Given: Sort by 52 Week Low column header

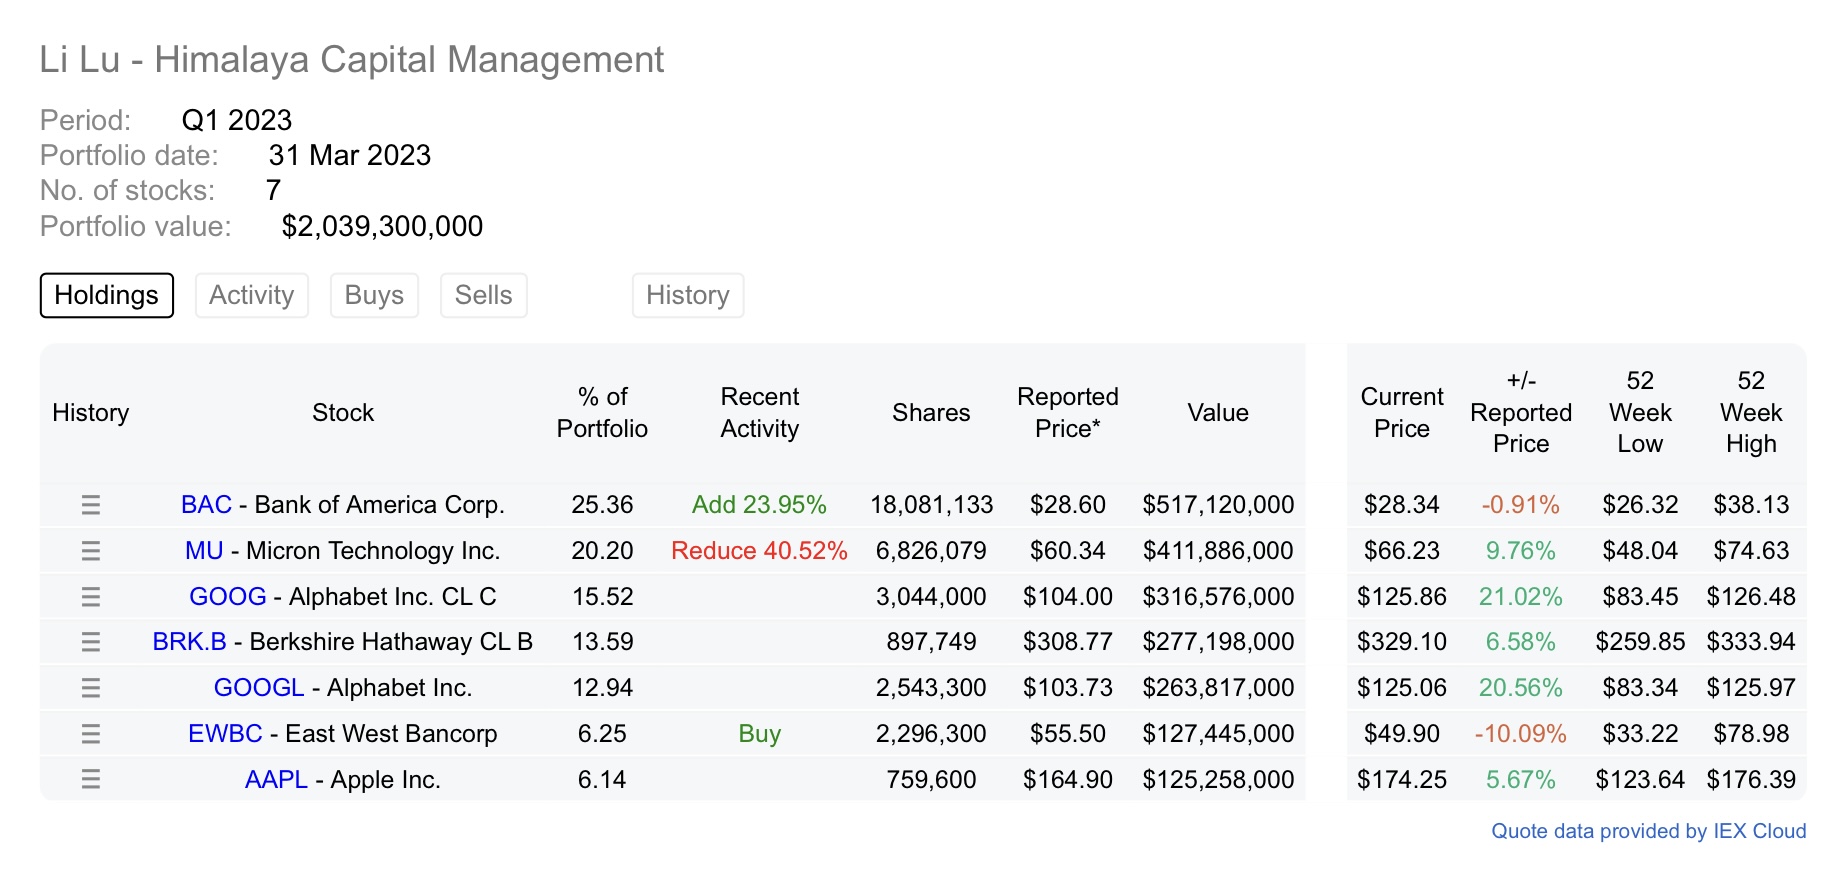Looking at the screenshot, I should coord(1640,413).
